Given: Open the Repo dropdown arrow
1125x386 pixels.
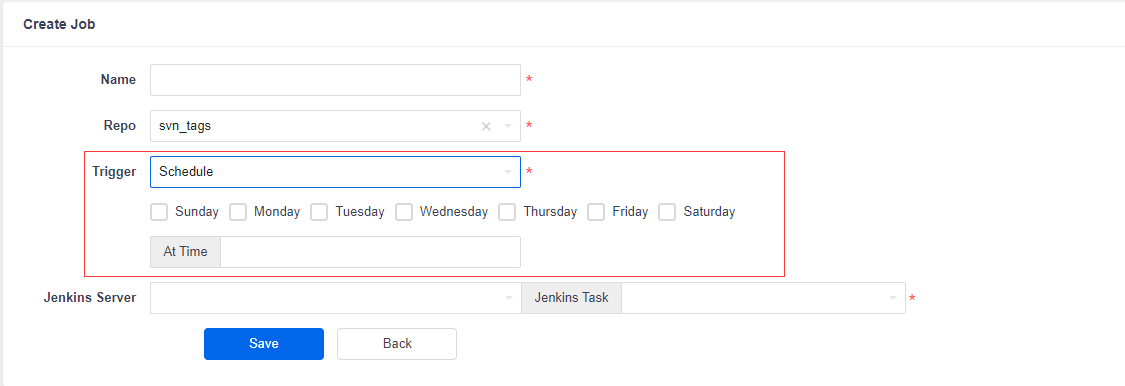Looking at the screenshot, I should [508, 126].
